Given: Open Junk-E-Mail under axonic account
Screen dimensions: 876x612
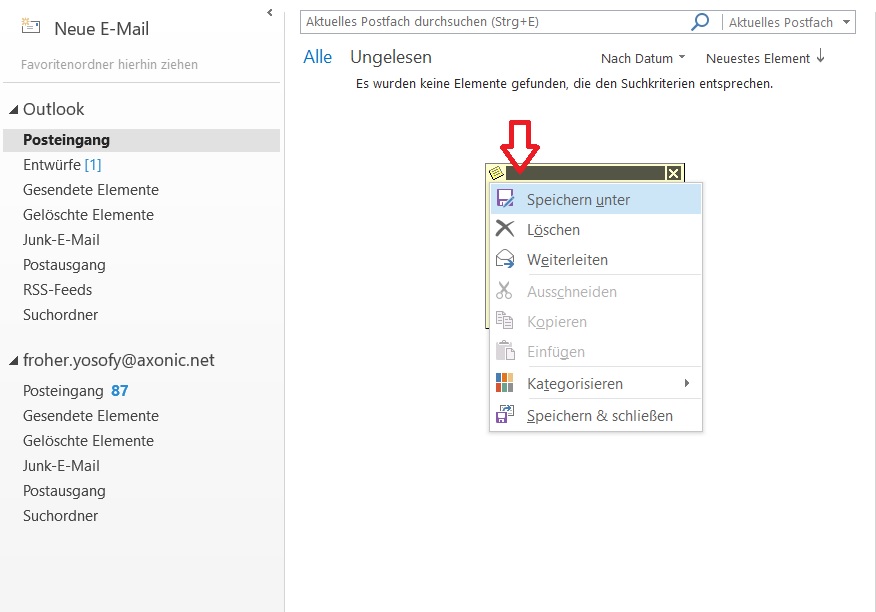Looking at the screenshot, I should pyautogui.click(x=141, y=466).
